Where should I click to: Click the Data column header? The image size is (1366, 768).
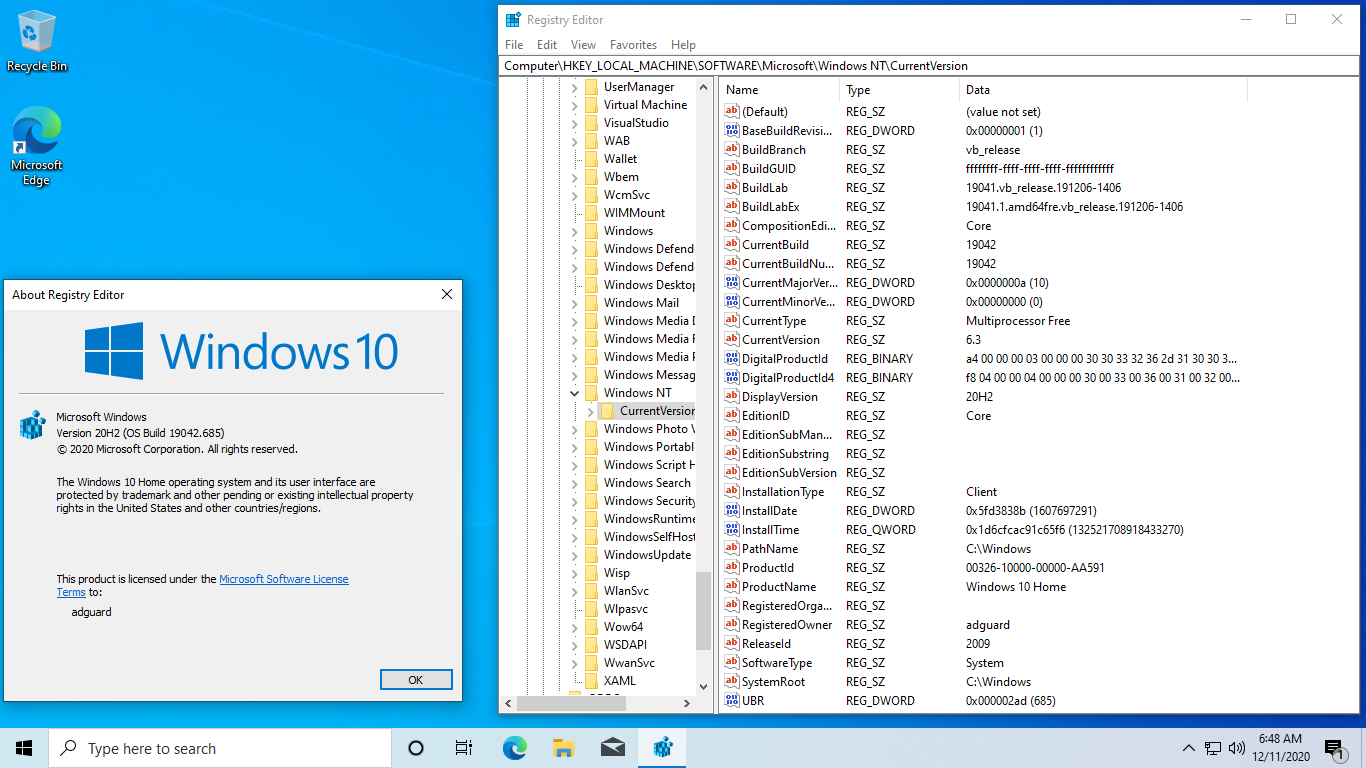click(1104, 90)
